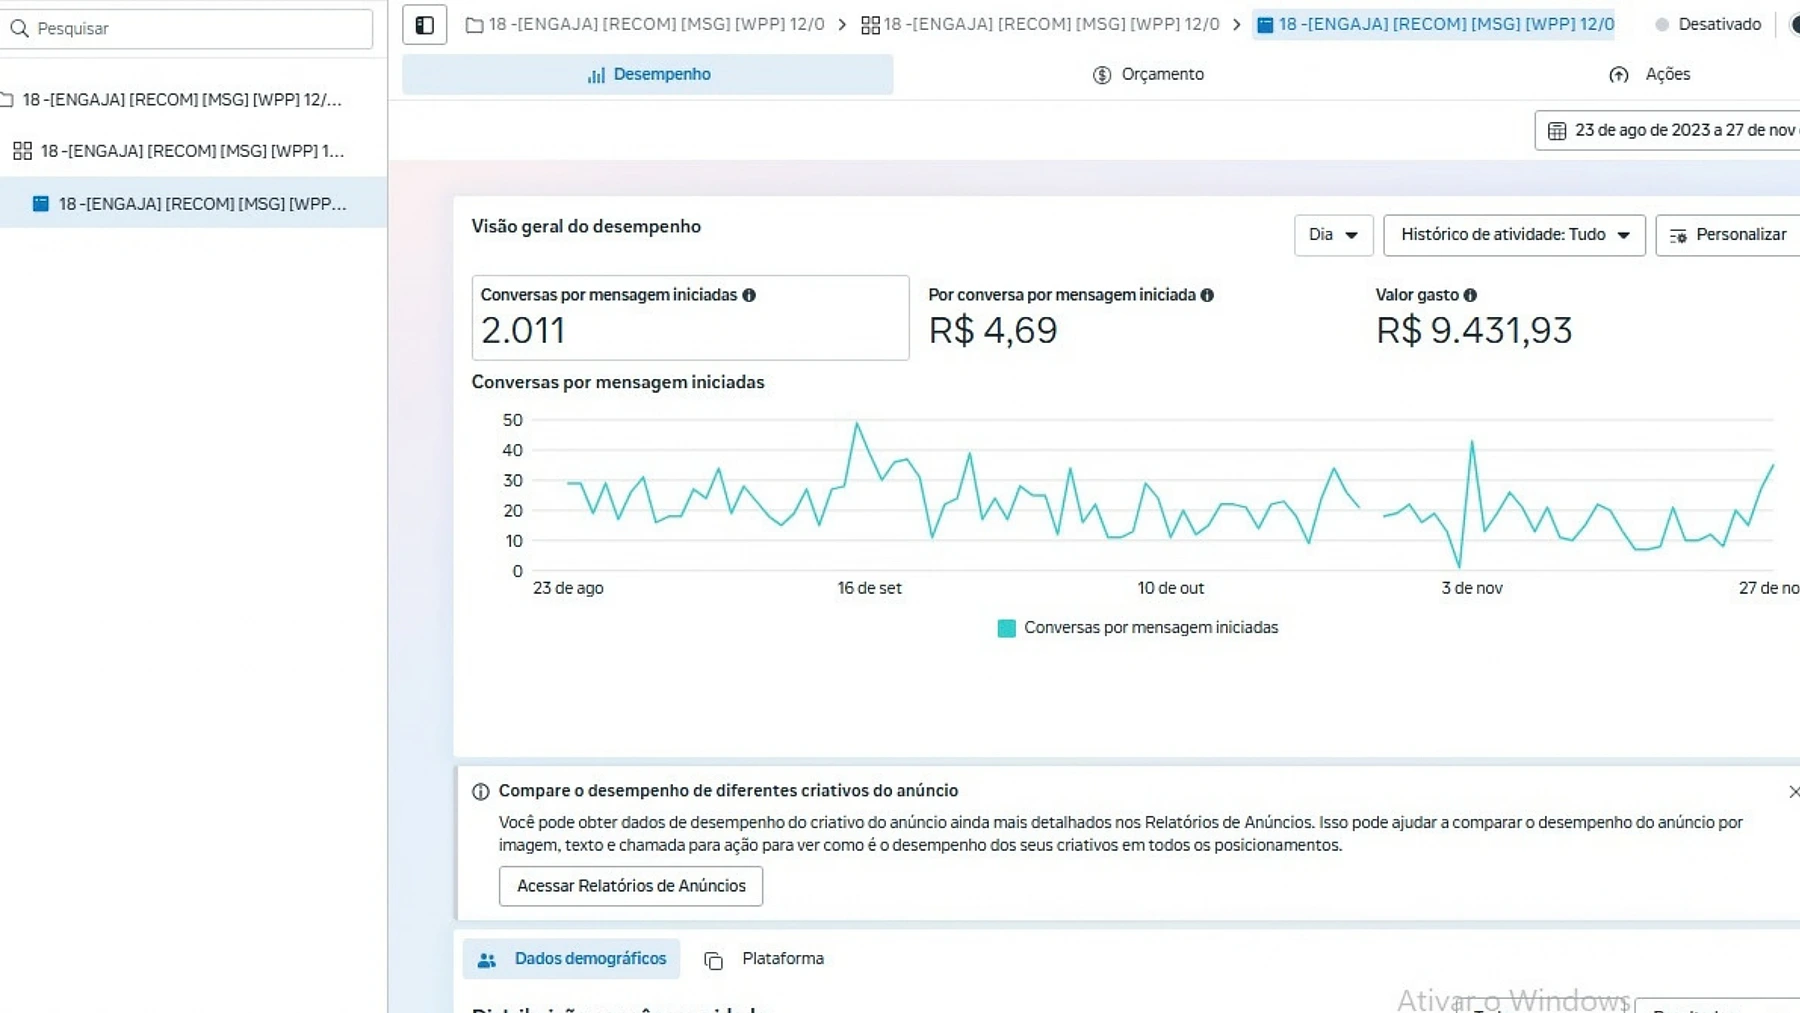Close the Compare o desempenho banner

(x=1794, y=791)
